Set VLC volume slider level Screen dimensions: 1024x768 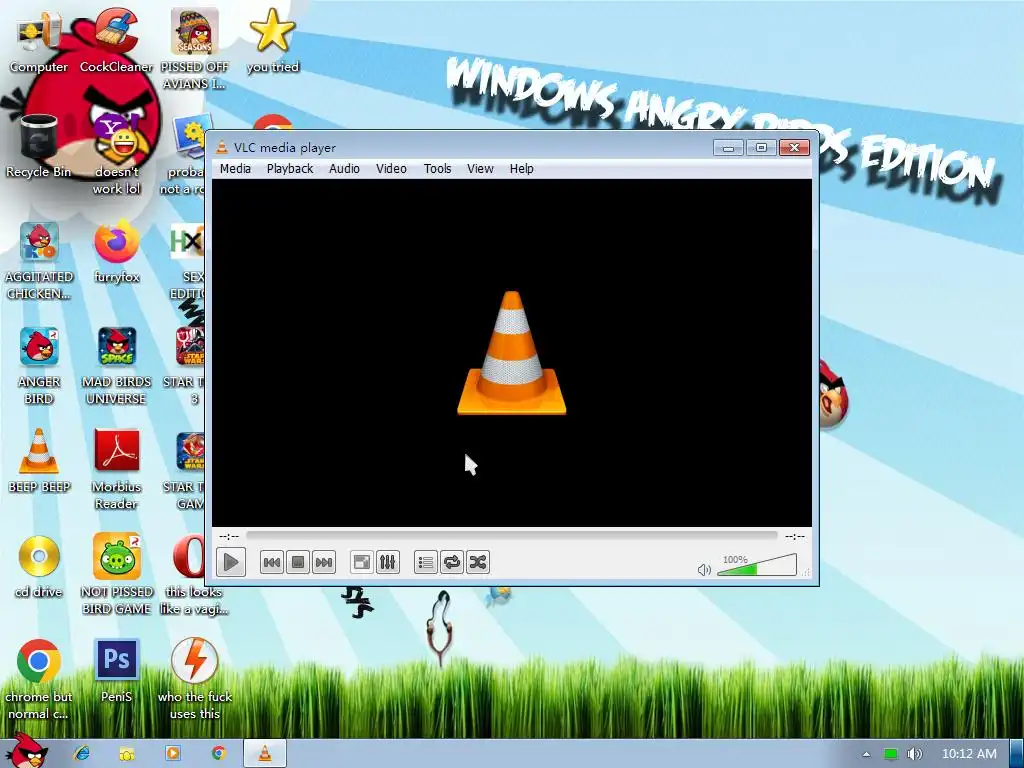point(757,566)
